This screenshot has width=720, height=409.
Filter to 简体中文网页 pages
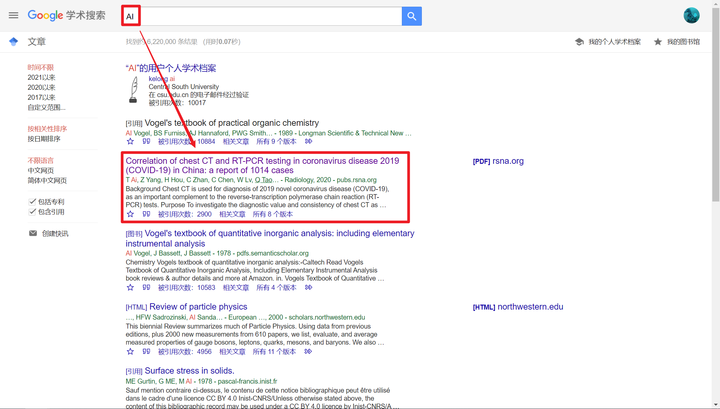coord(47,180)
